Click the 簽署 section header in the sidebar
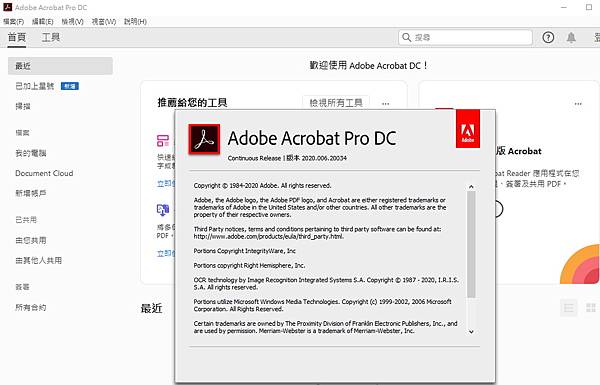The image size is (600, 385). (x=22, y=287)
